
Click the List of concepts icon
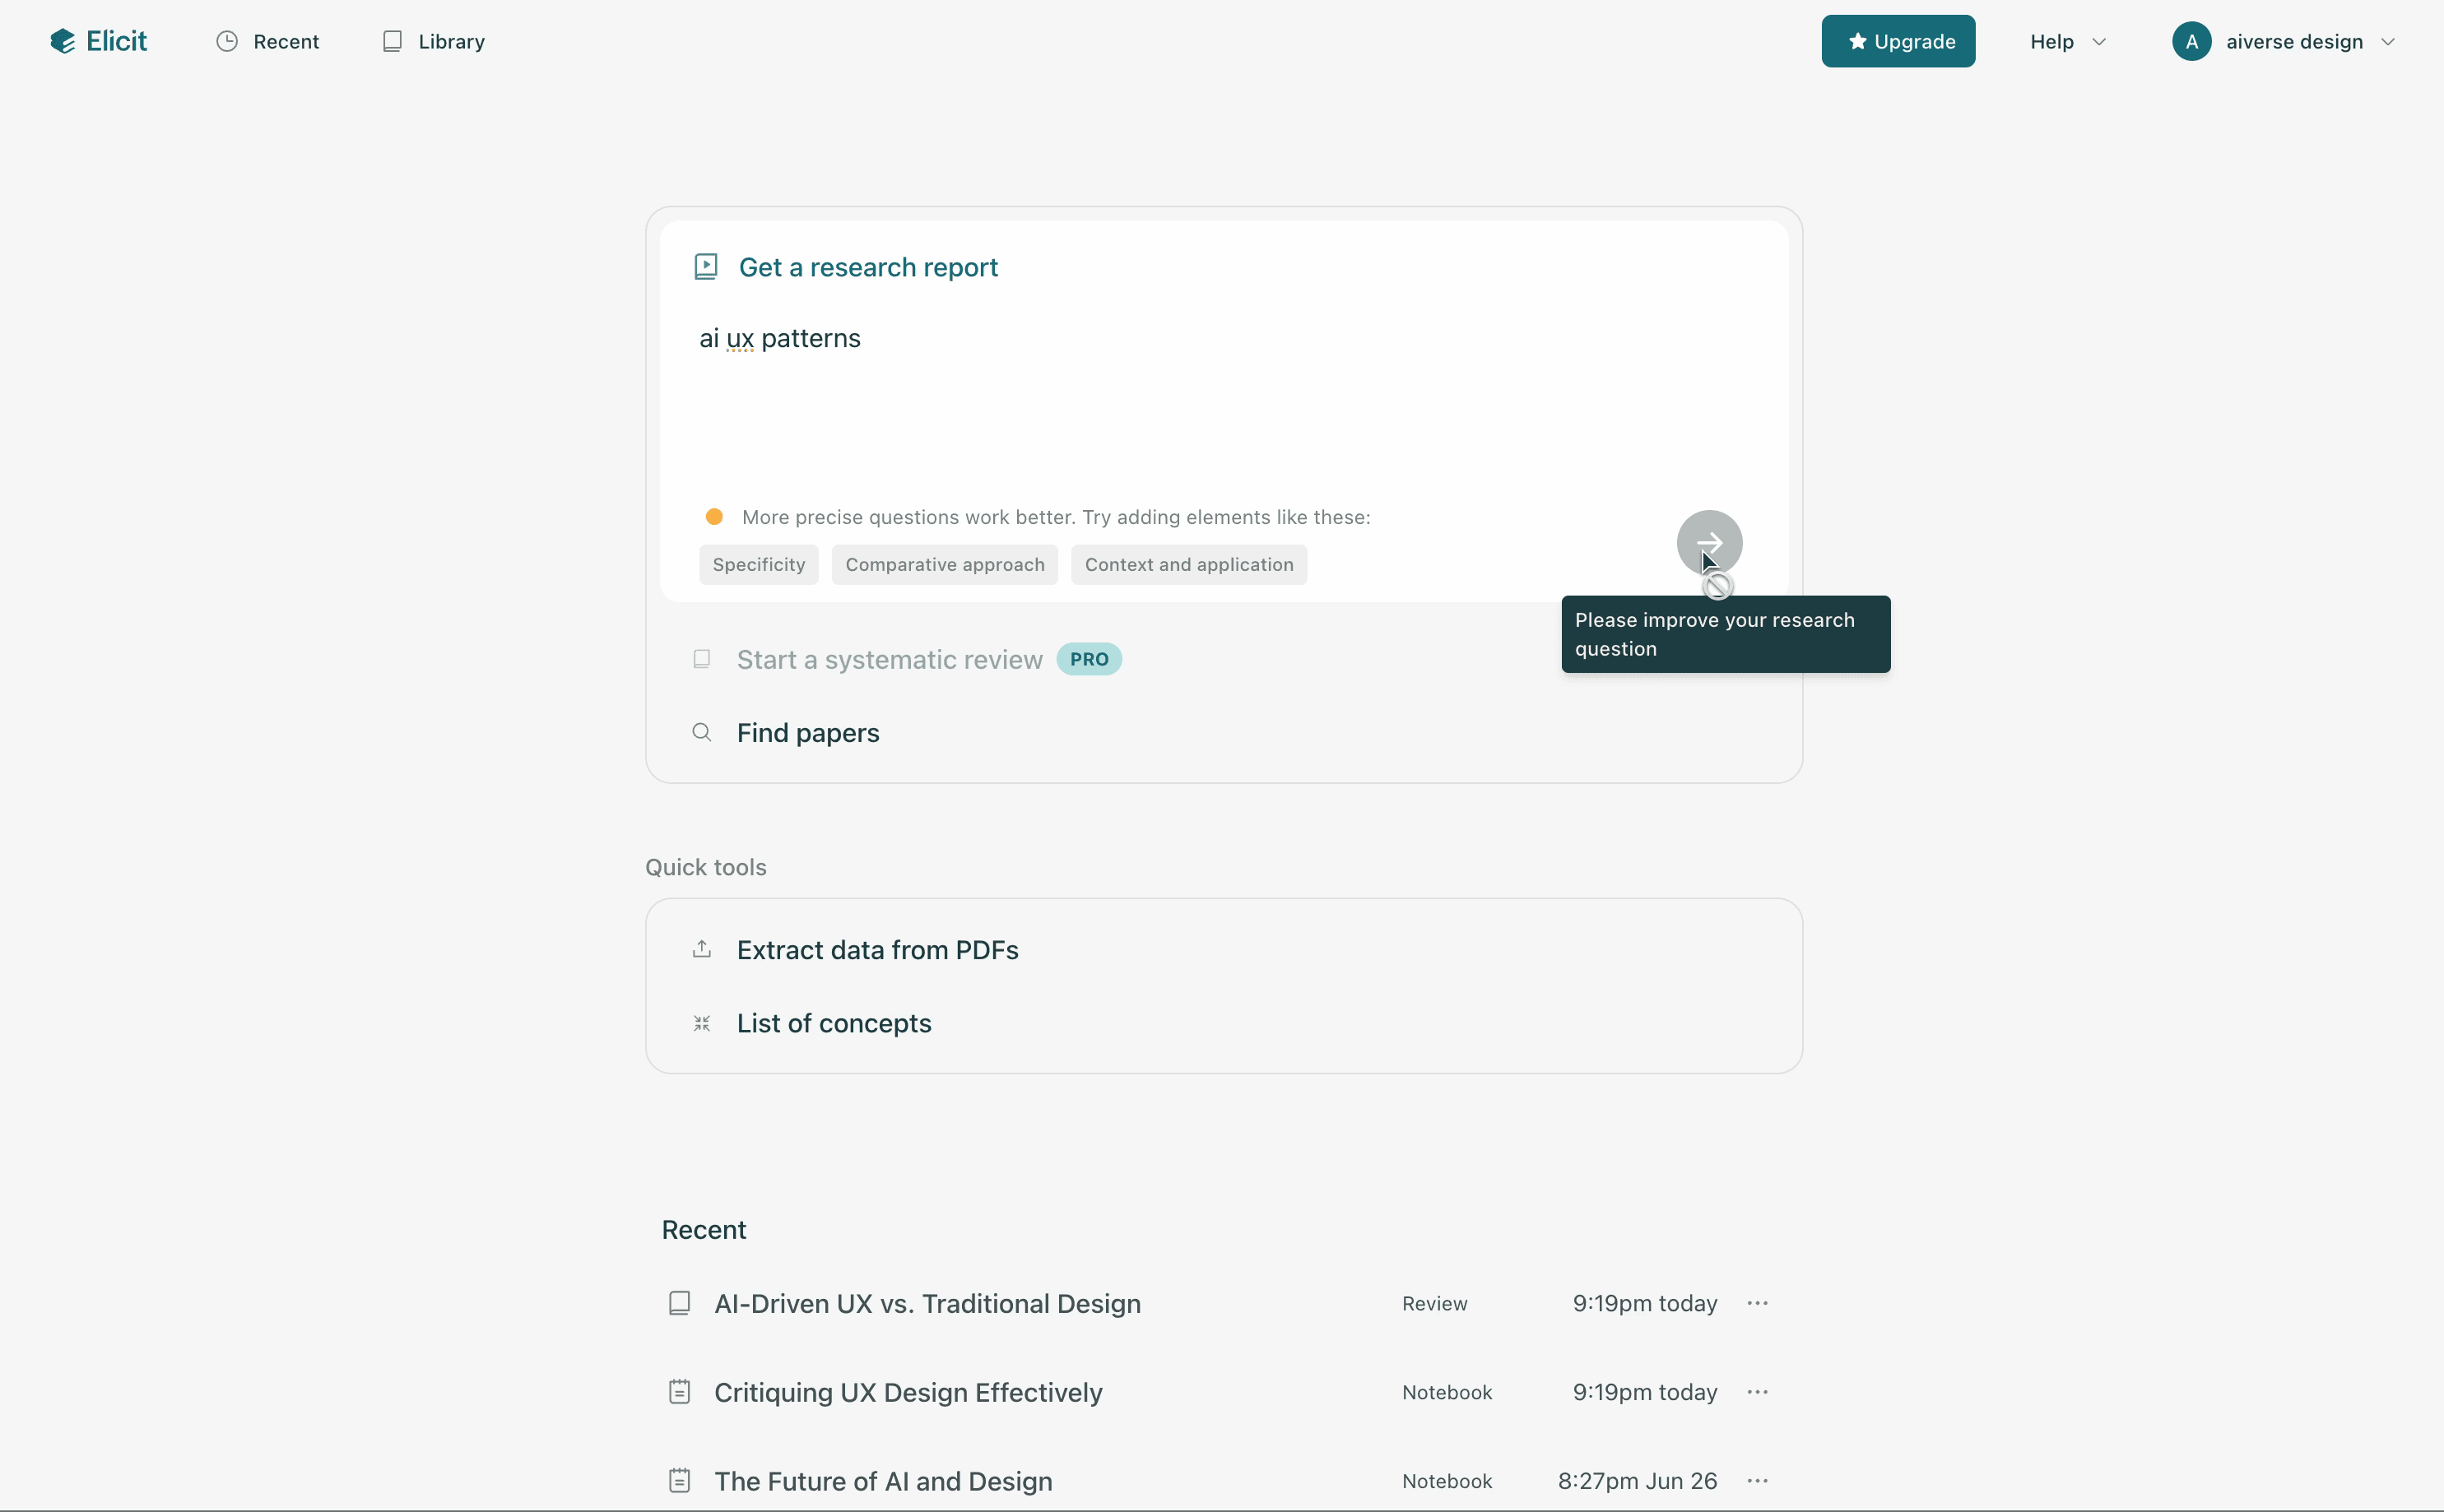click(701, 1022)
